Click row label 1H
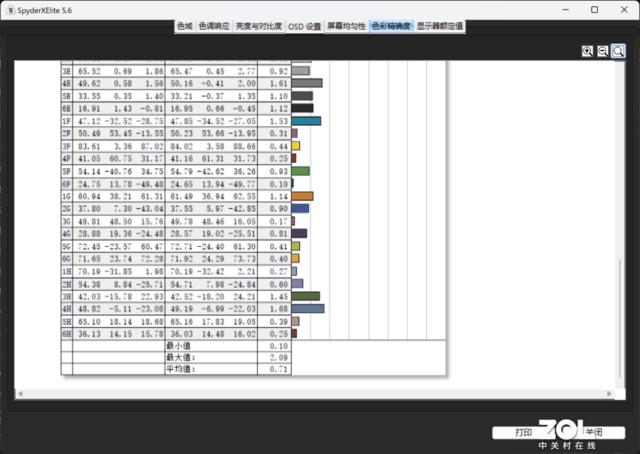Image resolution: width=640 pixels, height=454 pixels. [x=67, y=272]
